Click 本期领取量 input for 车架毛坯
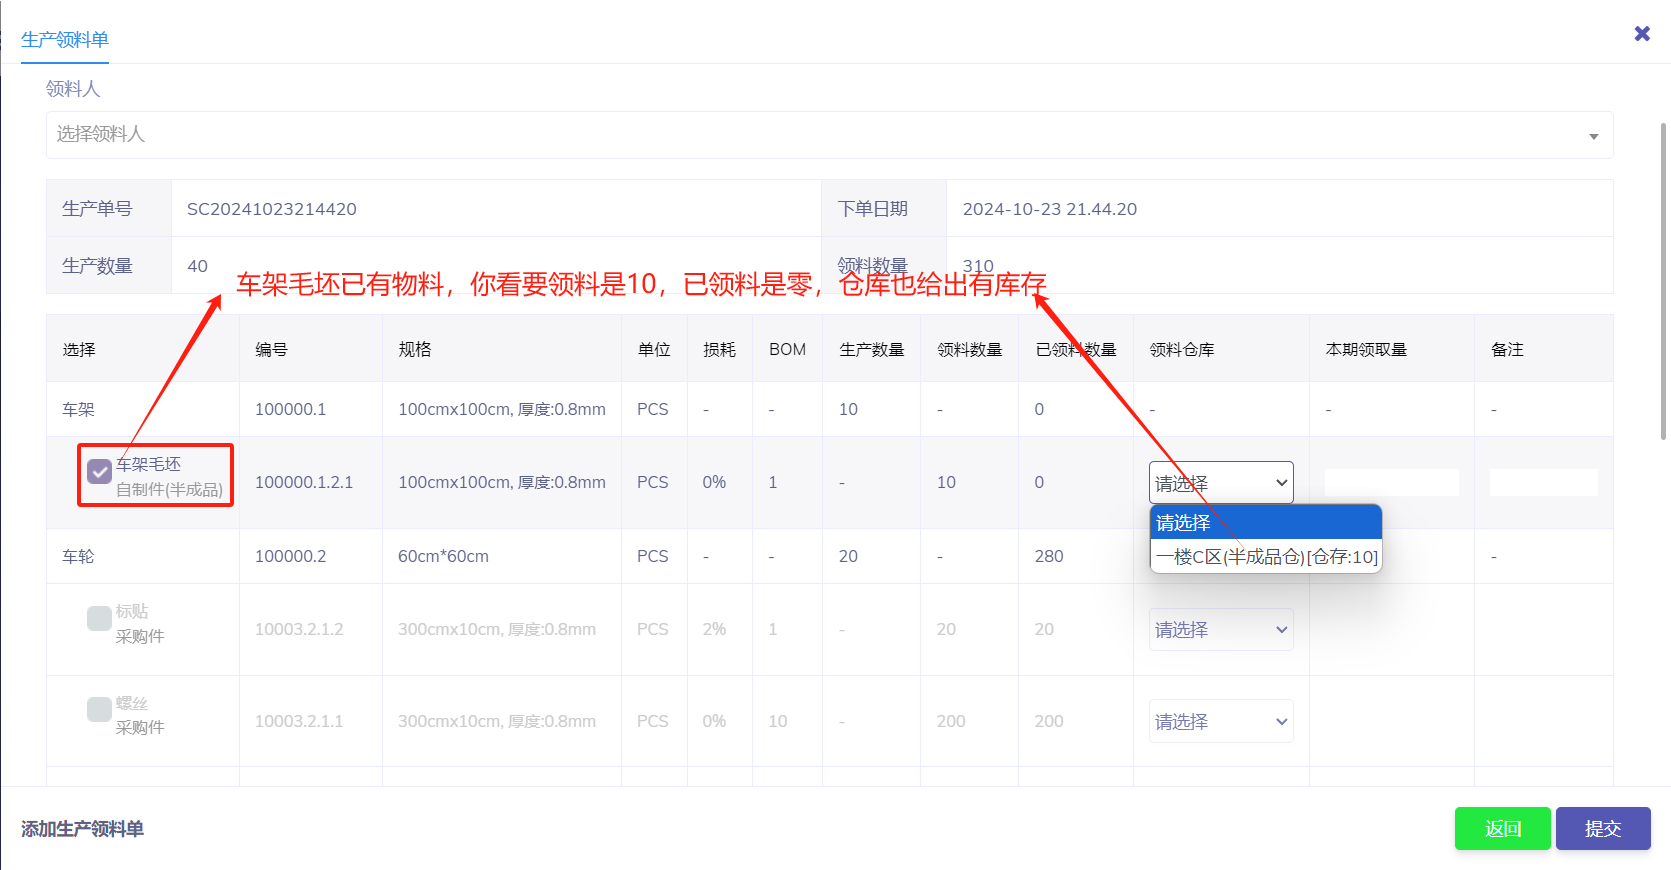This screenshot has width=1671, height=870. [x=1391, y=483]
